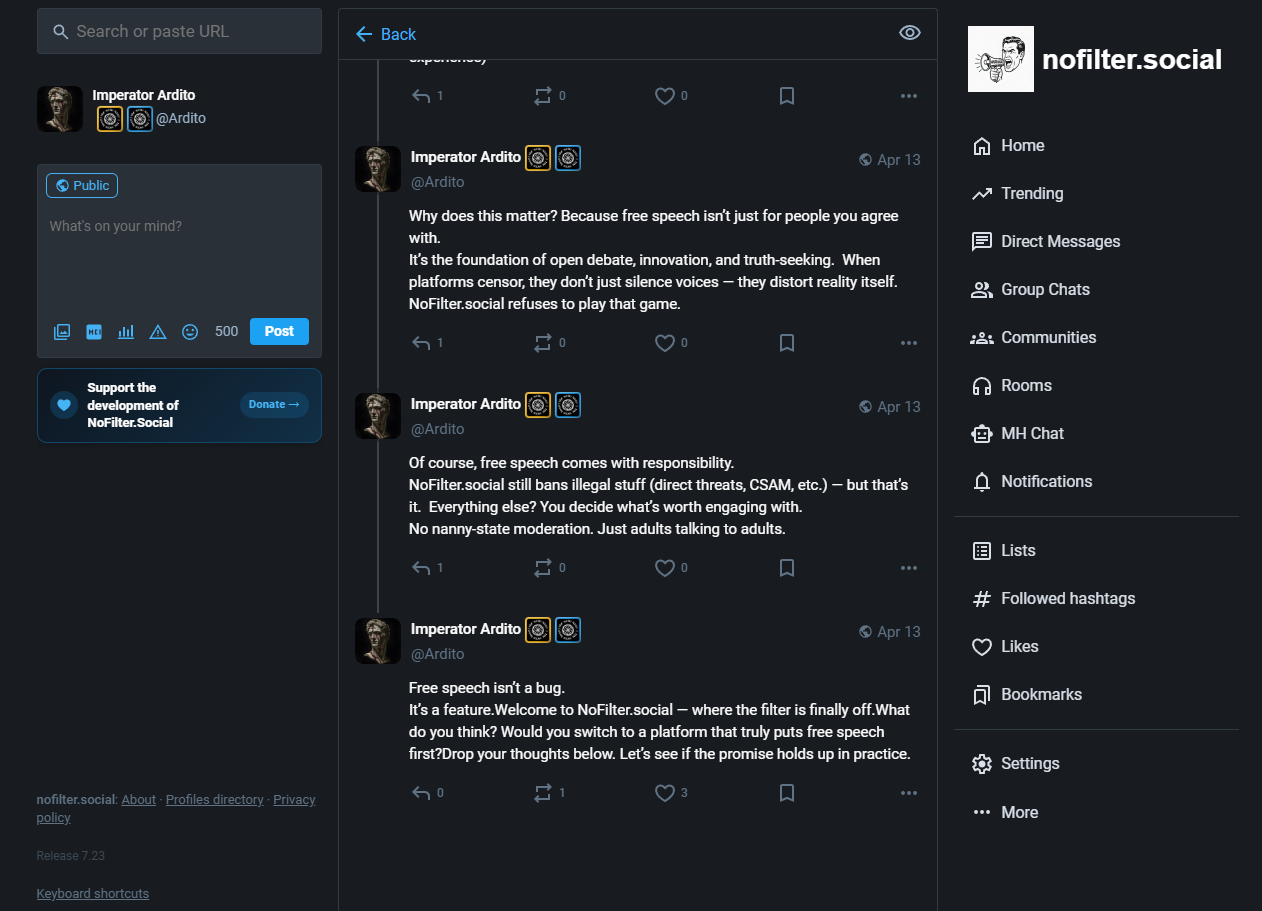Open the About link in footer
Screen dimensions: 1262x911
139,799
